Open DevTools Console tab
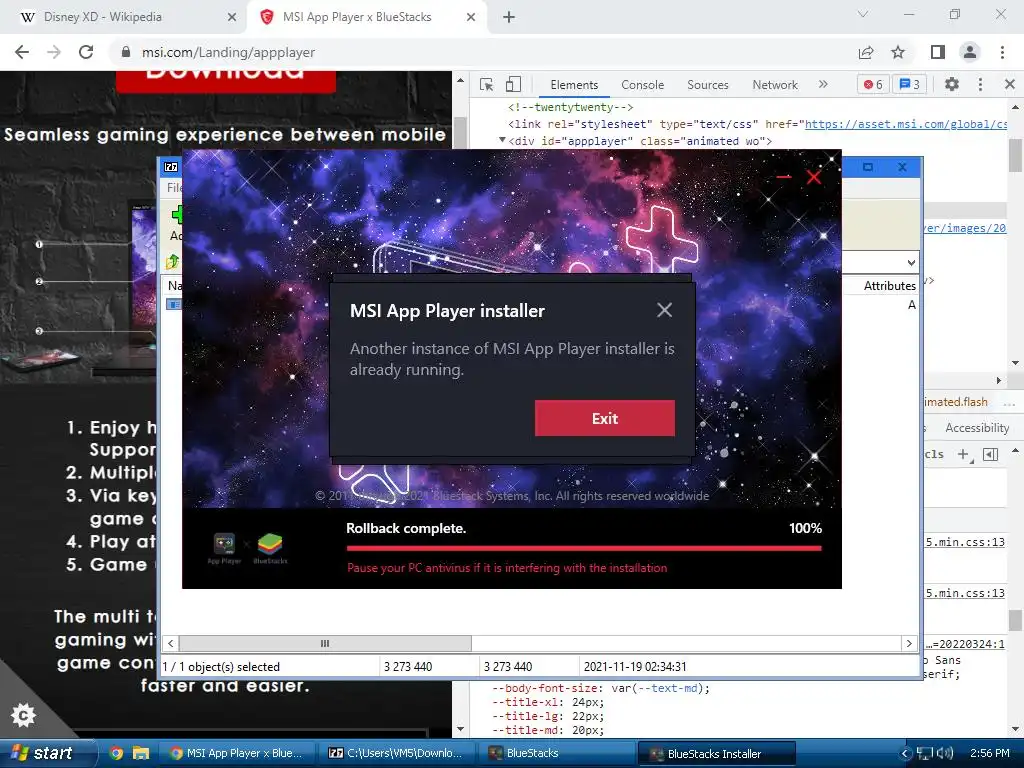This screenshot has height=768, width=1024. 643,85
